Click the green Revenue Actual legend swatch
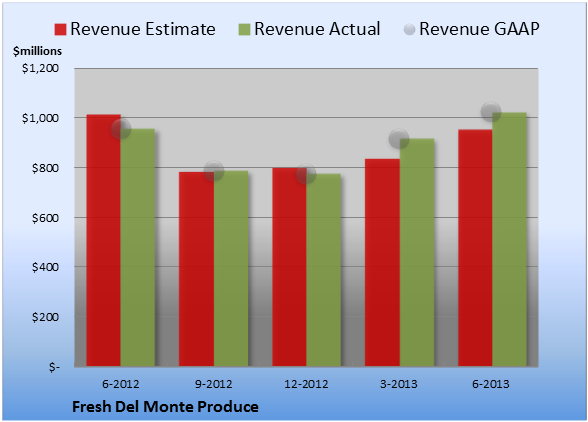 [x=244, y=30]
